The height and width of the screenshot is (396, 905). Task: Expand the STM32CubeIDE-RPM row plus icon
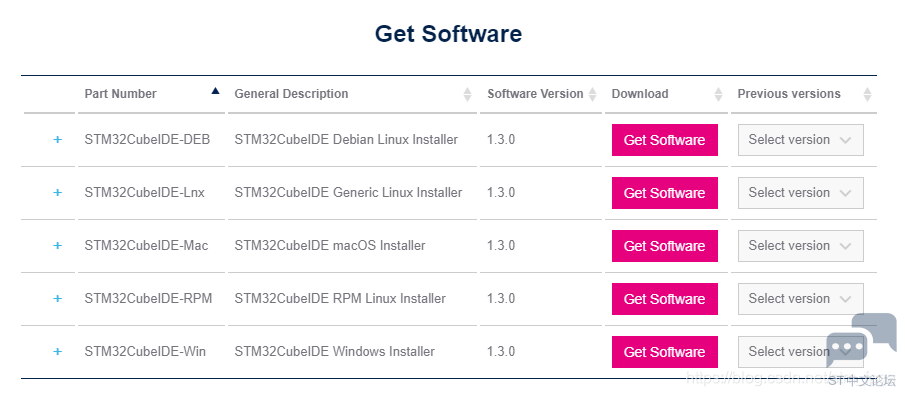[57, 298]
